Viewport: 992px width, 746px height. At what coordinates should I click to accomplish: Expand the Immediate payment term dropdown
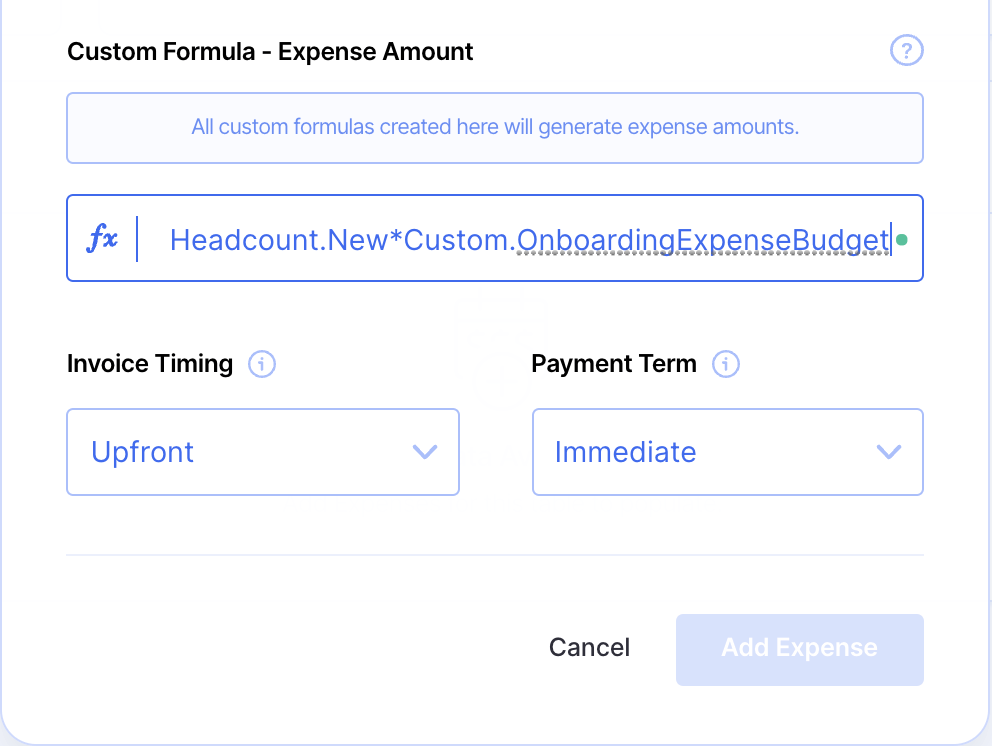click(x=727, y=452)
